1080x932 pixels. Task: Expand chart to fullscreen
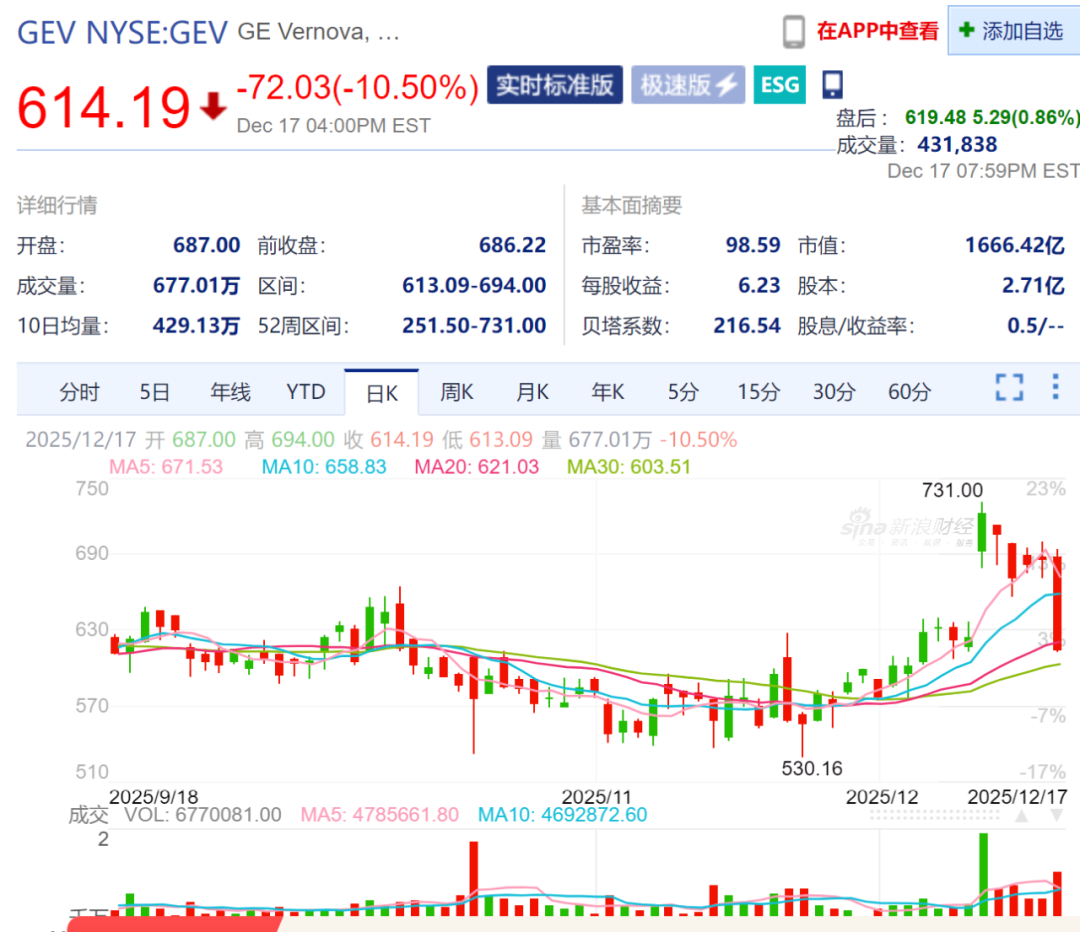(x=1010, y=387)
